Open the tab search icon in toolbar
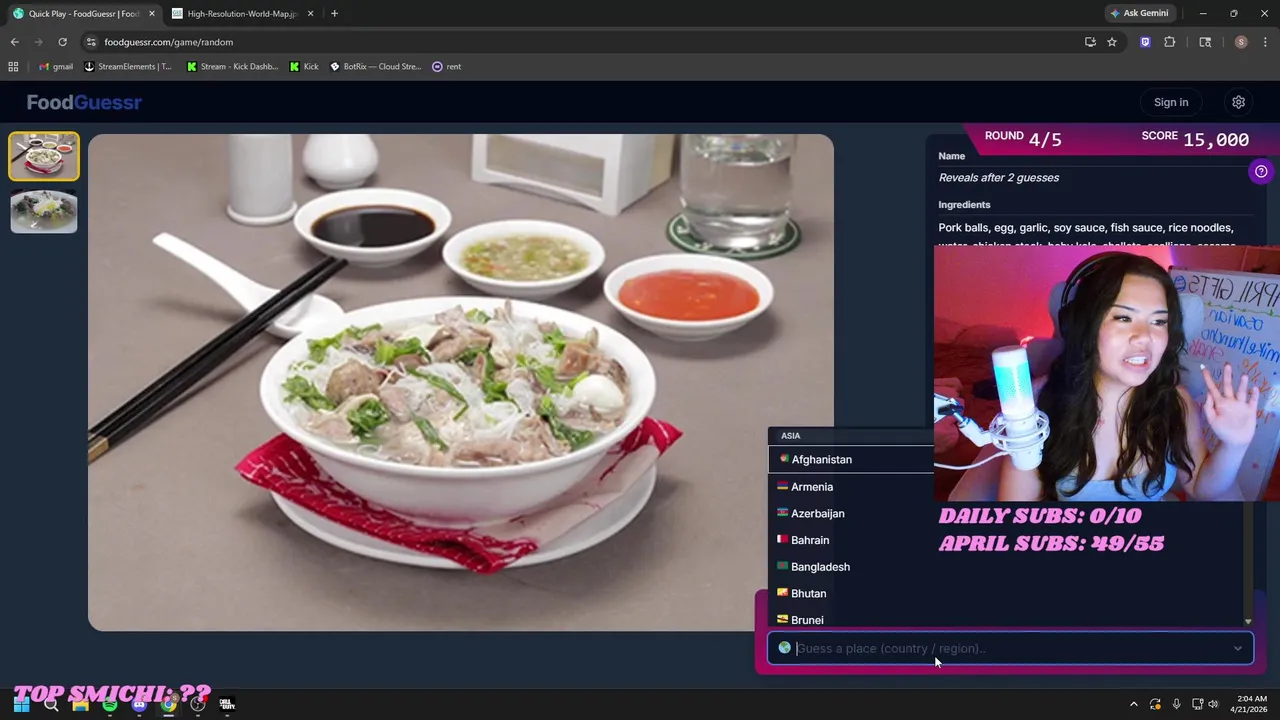1280x720 pixels. coord(1205,42)
